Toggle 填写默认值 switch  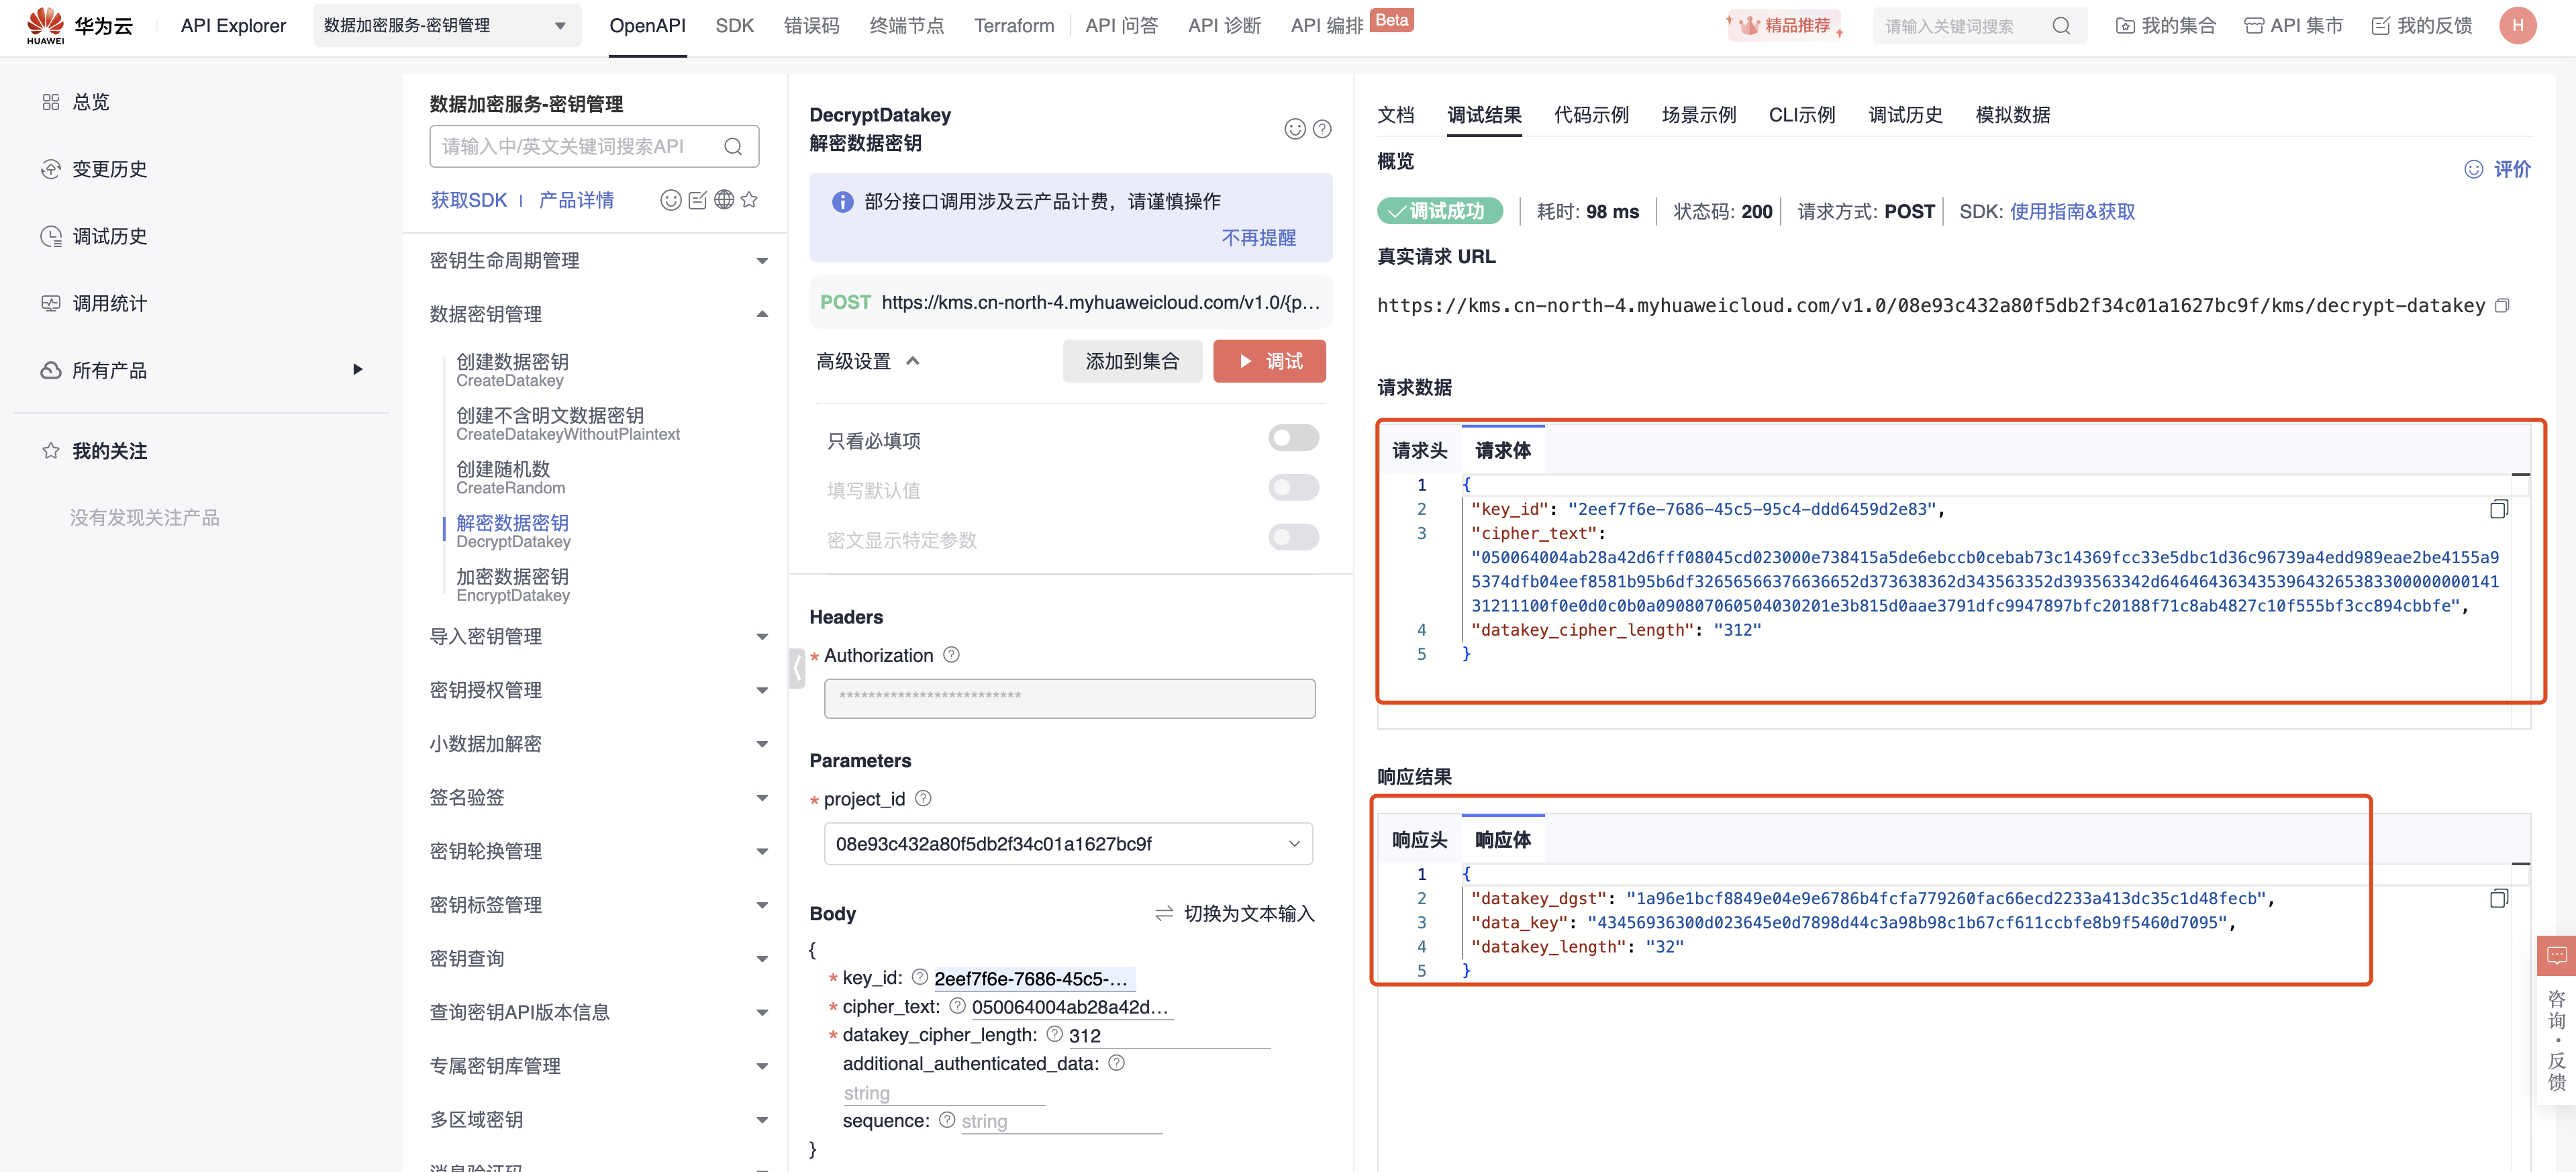point(1293,488)
